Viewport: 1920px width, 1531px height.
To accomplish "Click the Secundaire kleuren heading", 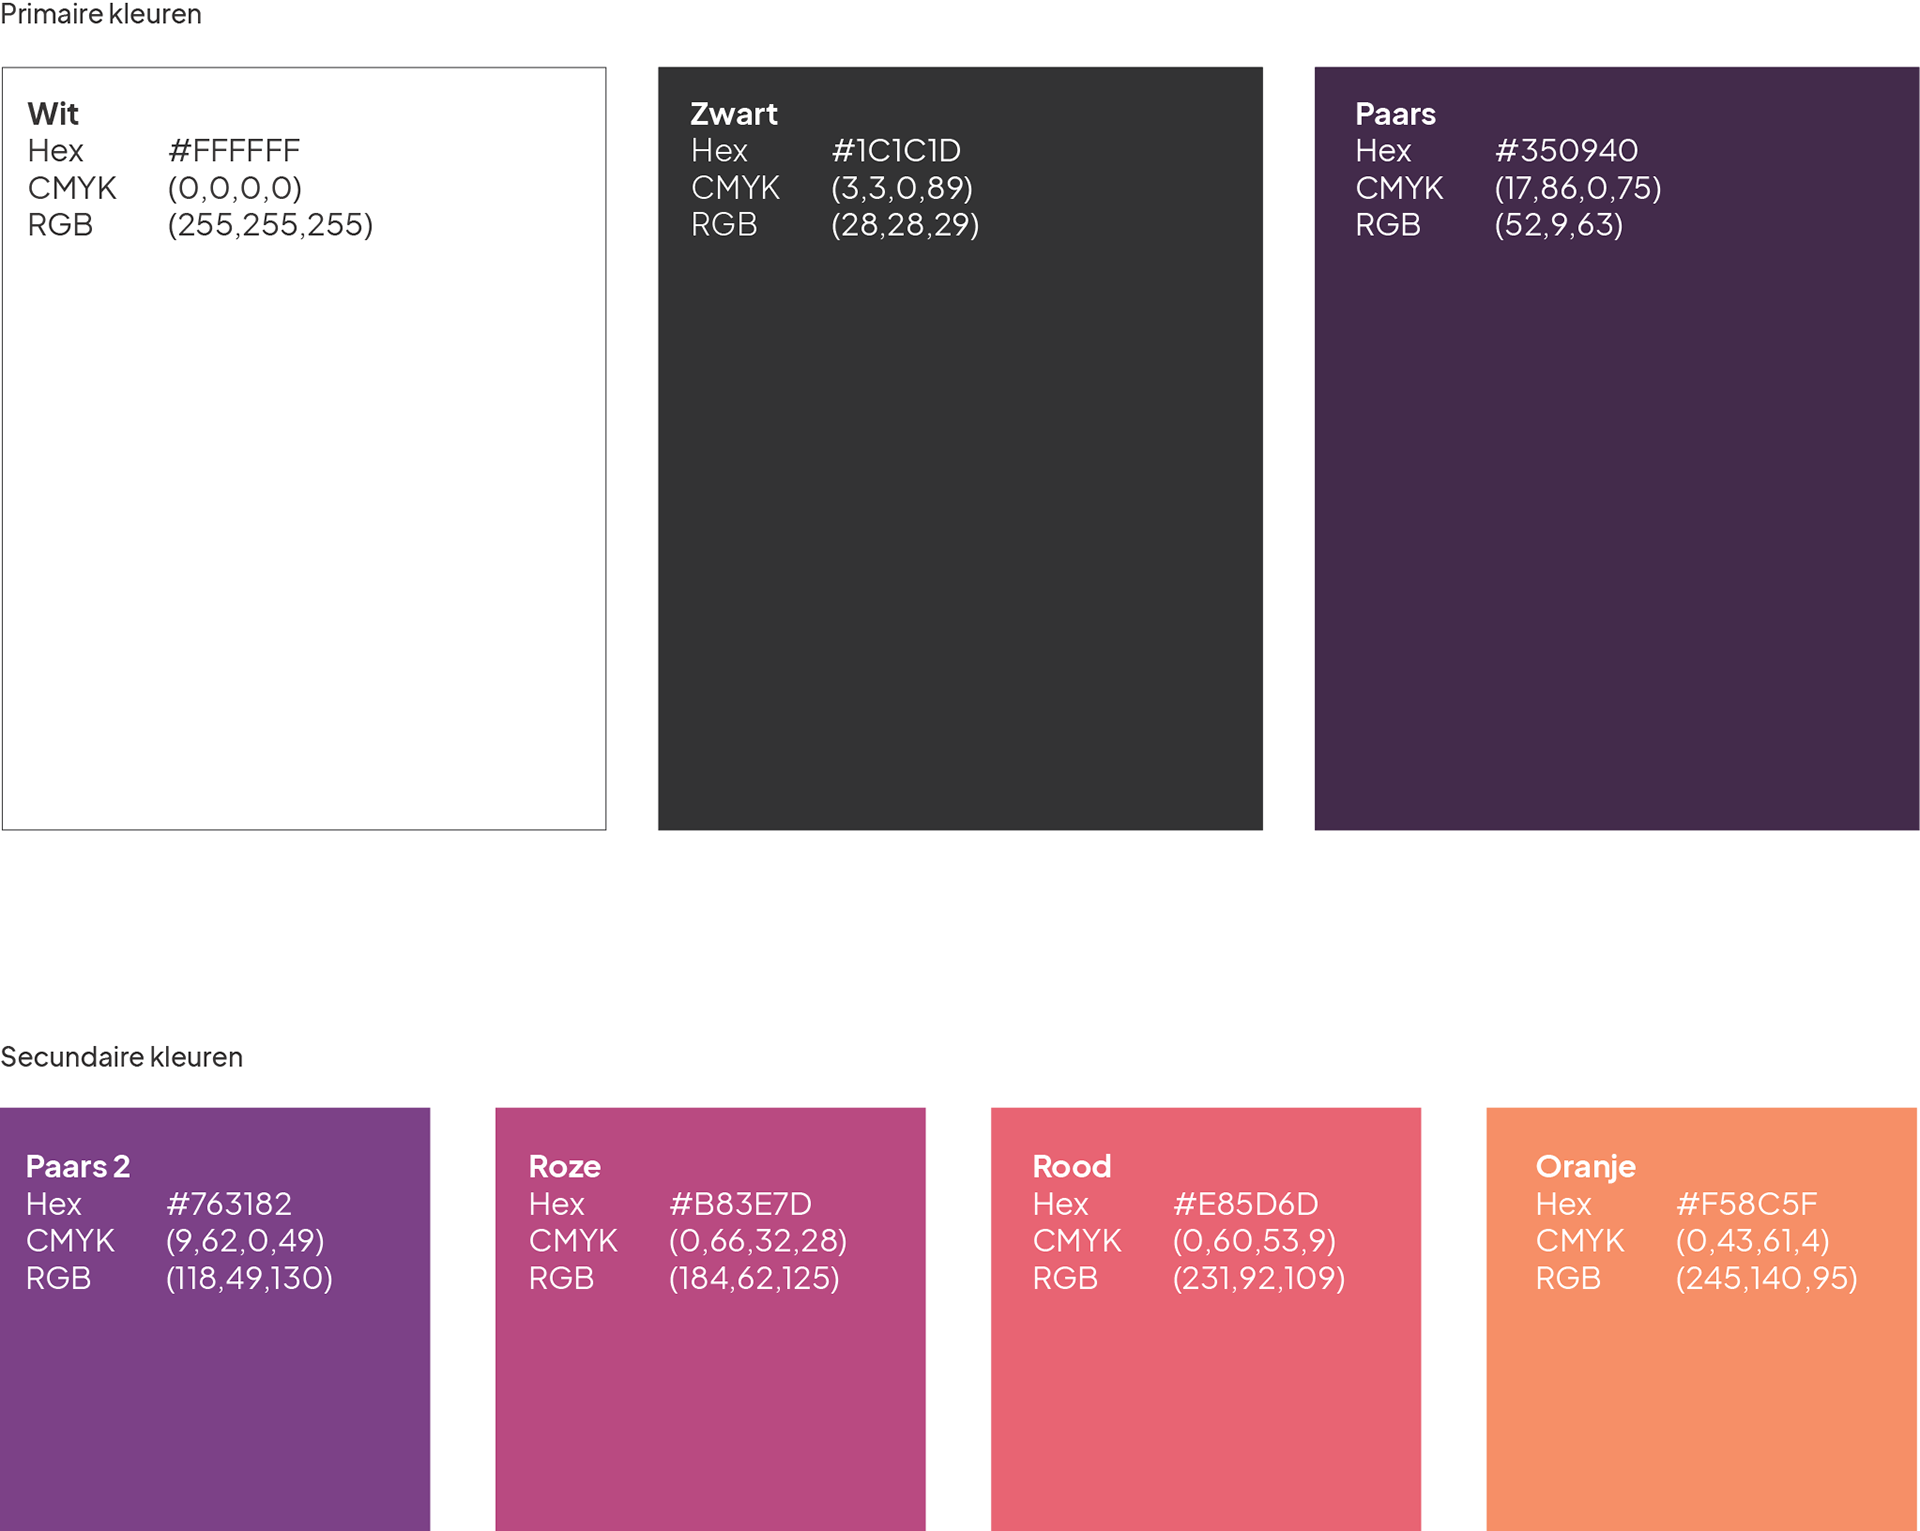I will 122,1057.
